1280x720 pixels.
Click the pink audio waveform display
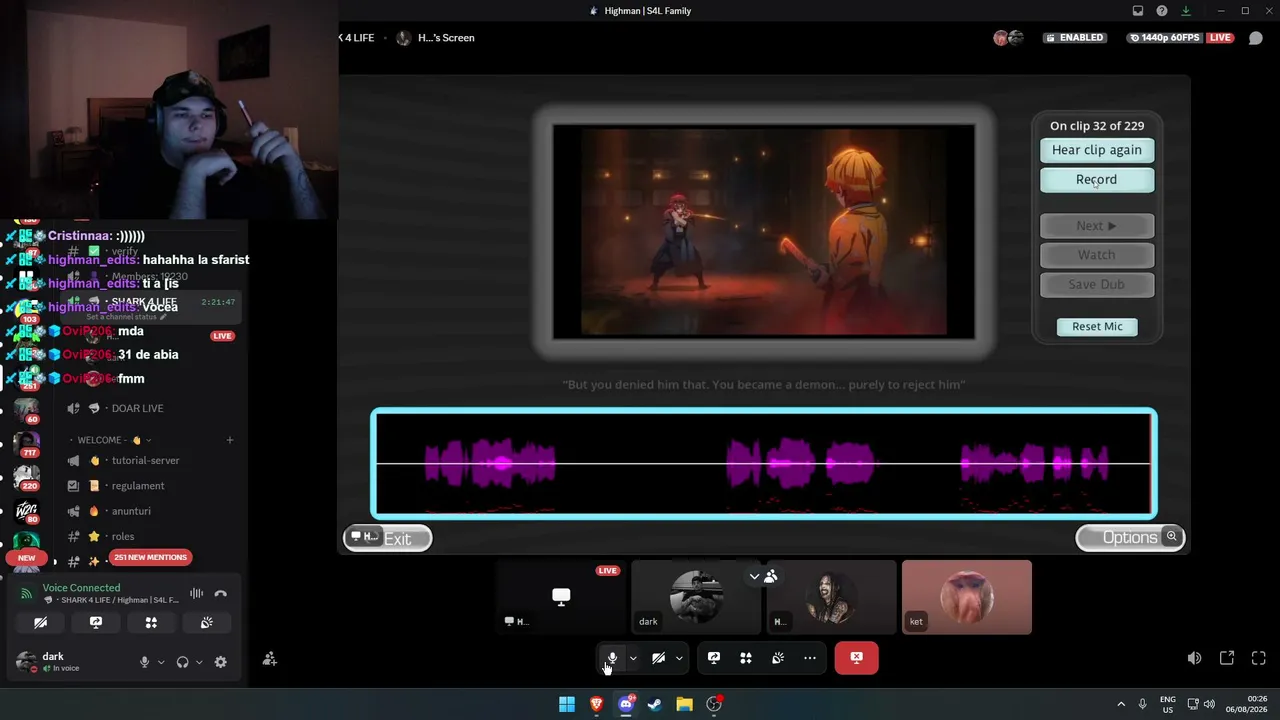click(764, 464)
